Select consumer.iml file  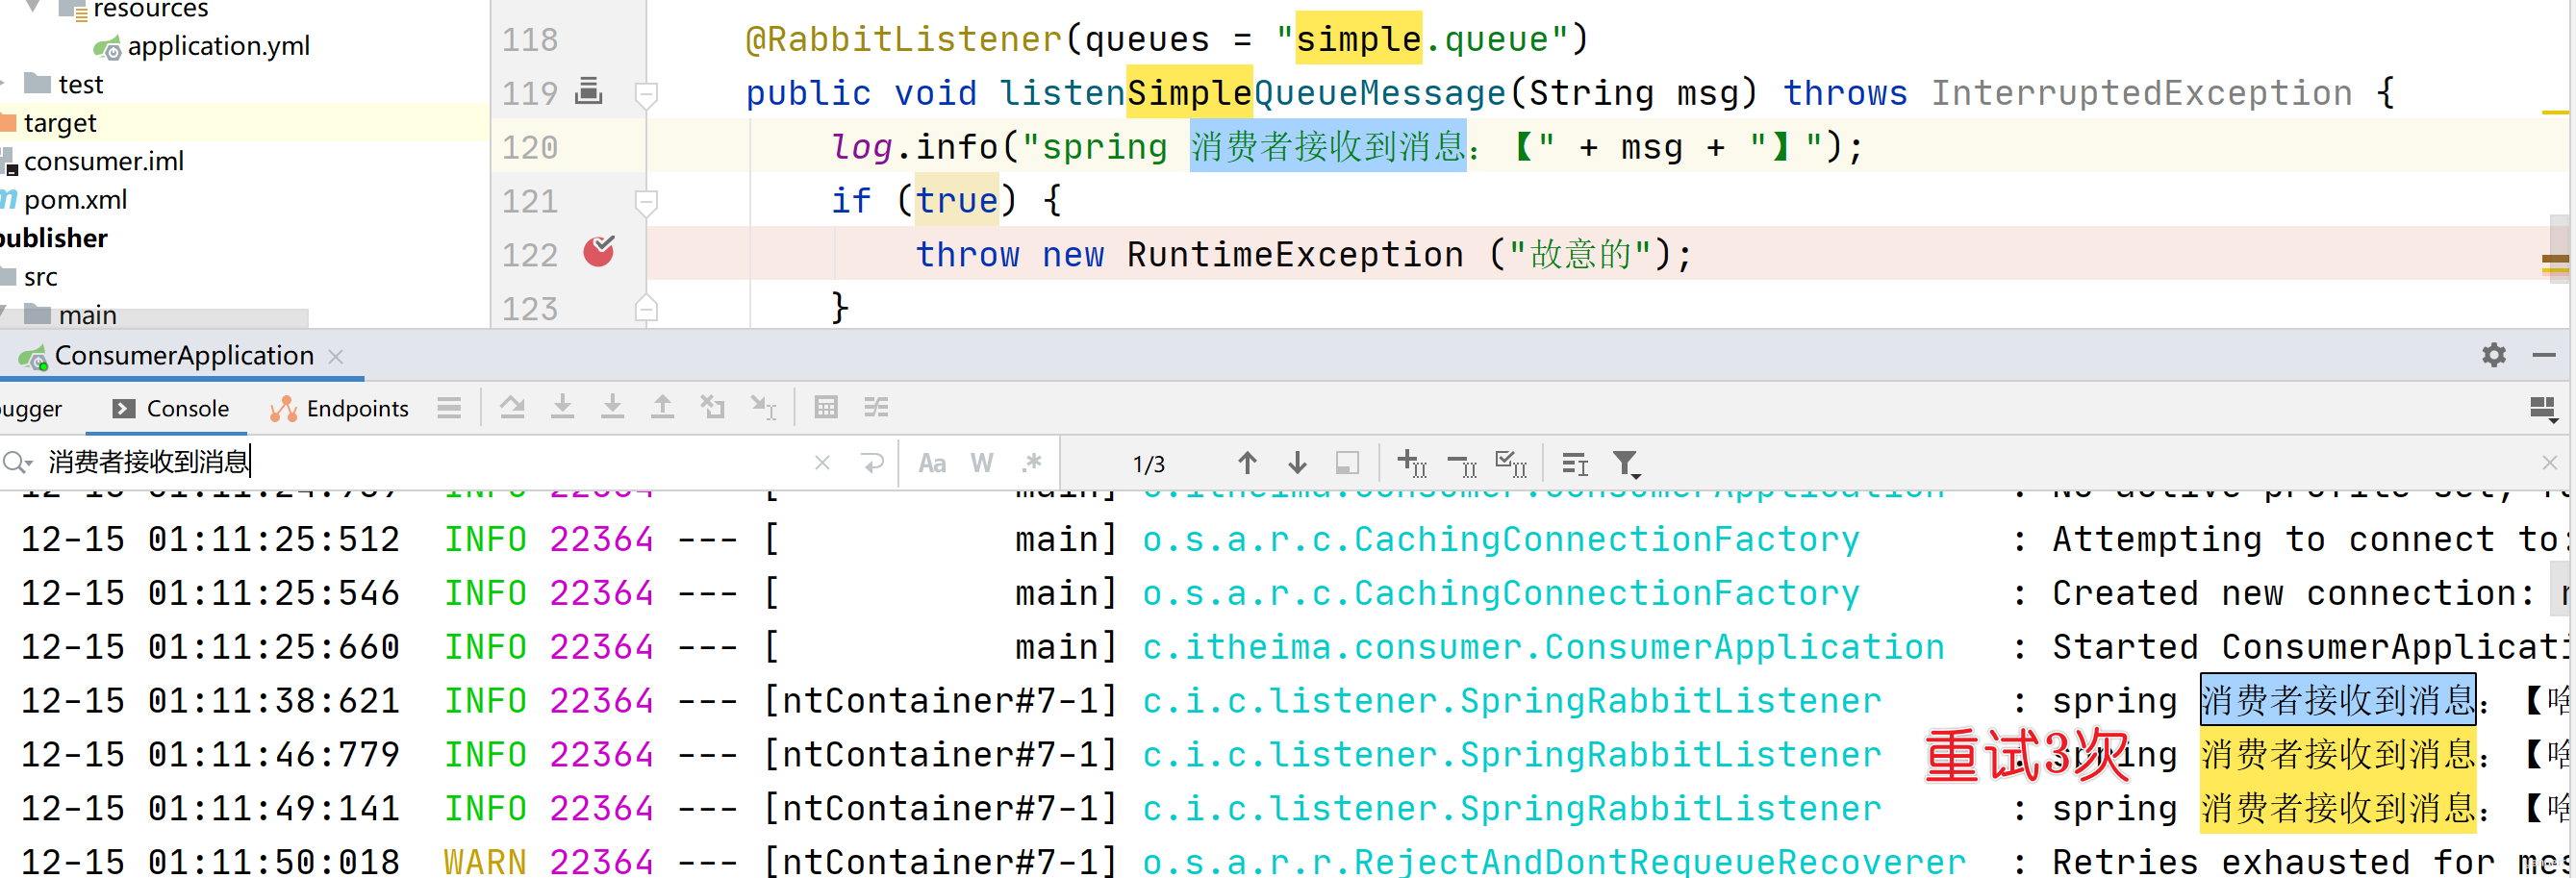(x=104, y=161)
